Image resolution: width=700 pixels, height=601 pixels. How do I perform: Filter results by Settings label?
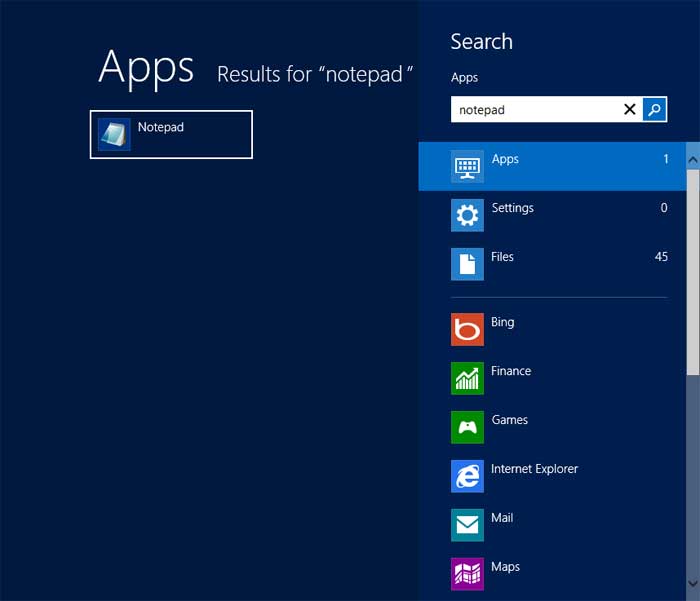tap(512, 208)
